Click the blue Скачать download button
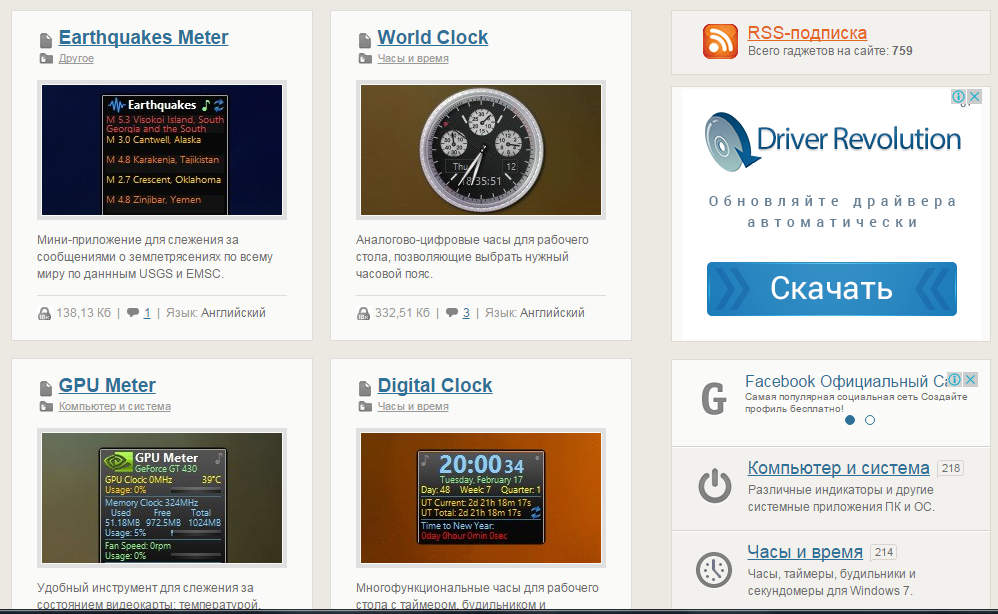Viewport: 998px width, 614px height. (x=831, y=289)
